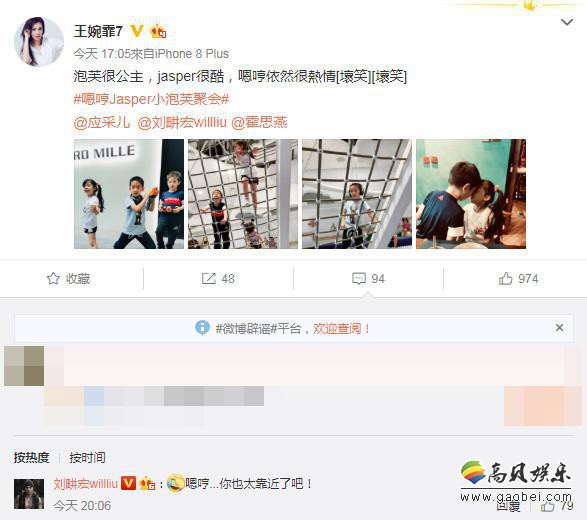Screen dimensions: 587x520
Task: Open the kissing kids photo thumbnail
Action: tap(471, 194)
